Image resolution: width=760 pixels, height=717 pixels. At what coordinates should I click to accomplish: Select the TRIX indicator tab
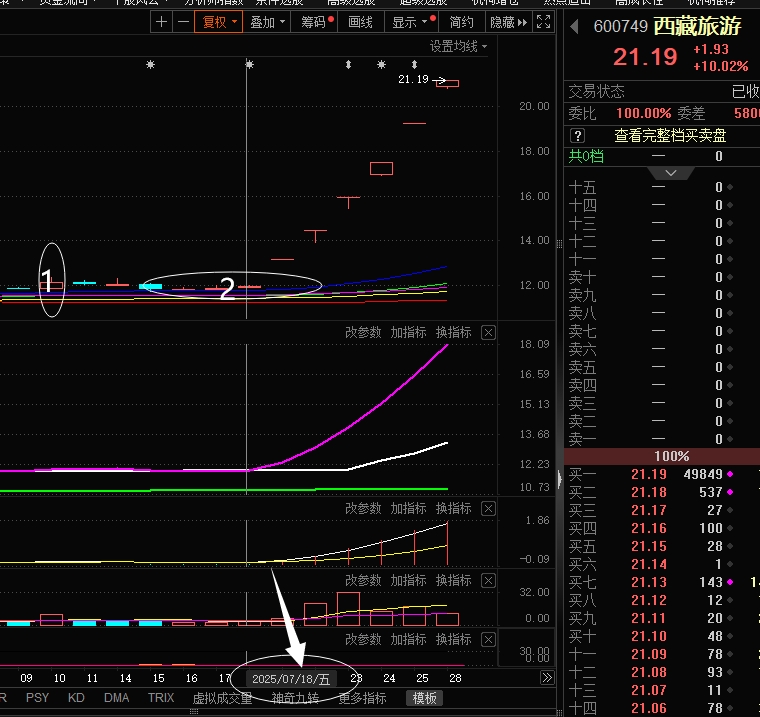[x=161, y=698]
